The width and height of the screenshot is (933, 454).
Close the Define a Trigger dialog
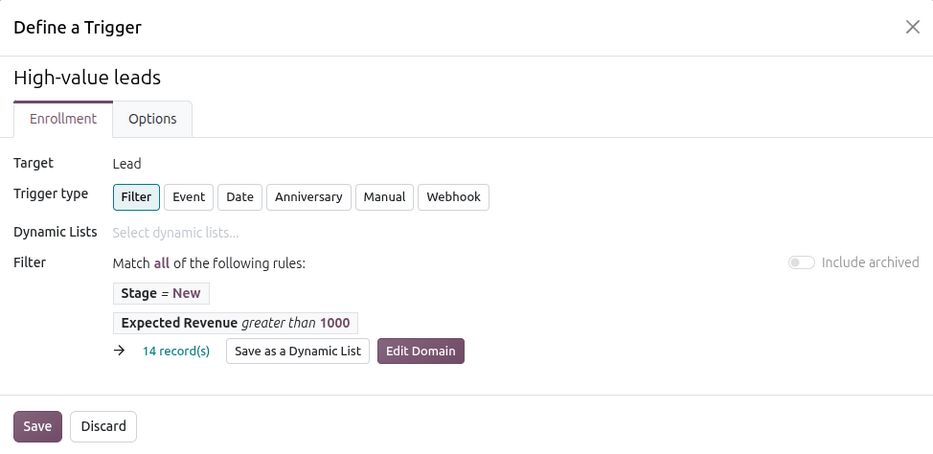click(912, 27)
